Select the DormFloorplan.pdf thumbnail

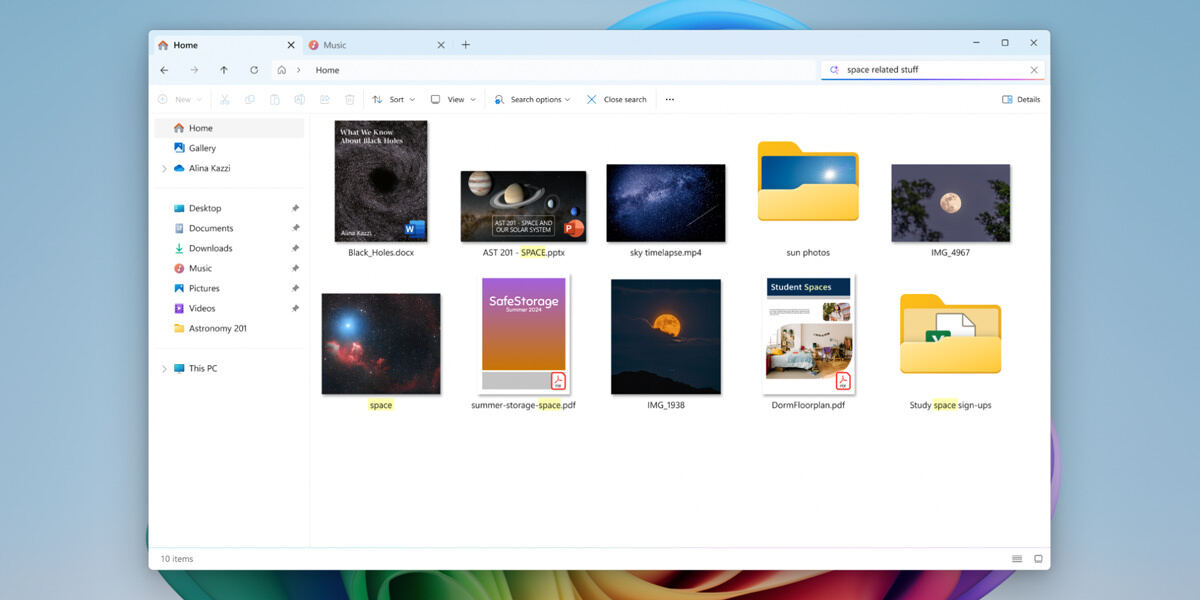coord(808,334)
